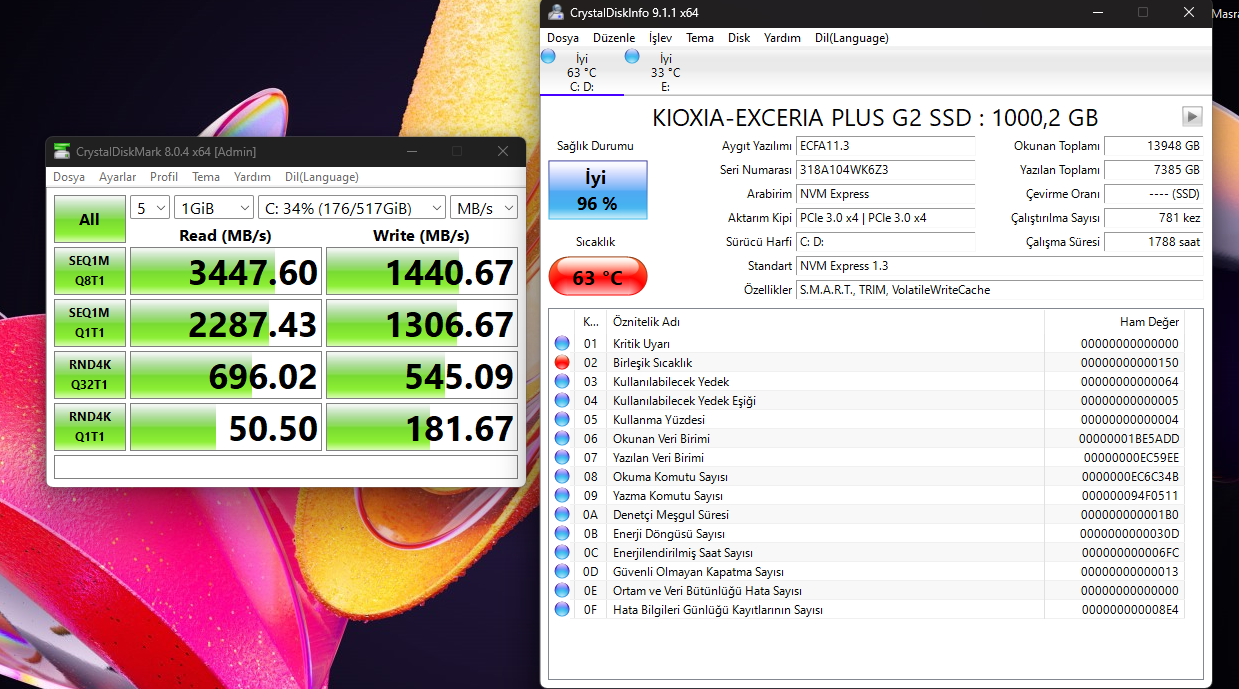Click the empty comment field in CrystalDiskMark
This screenshot has width=1239, height=689.
point(286,467)
